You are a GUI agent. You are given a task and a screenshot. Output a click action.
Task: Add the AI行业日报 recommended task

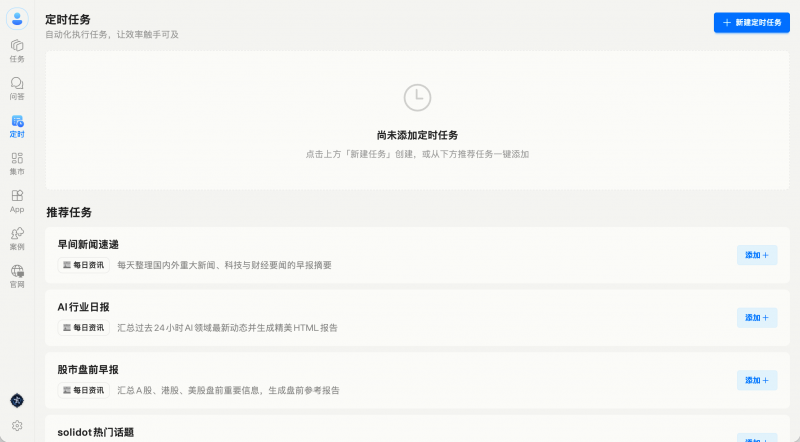click(757, 317)
